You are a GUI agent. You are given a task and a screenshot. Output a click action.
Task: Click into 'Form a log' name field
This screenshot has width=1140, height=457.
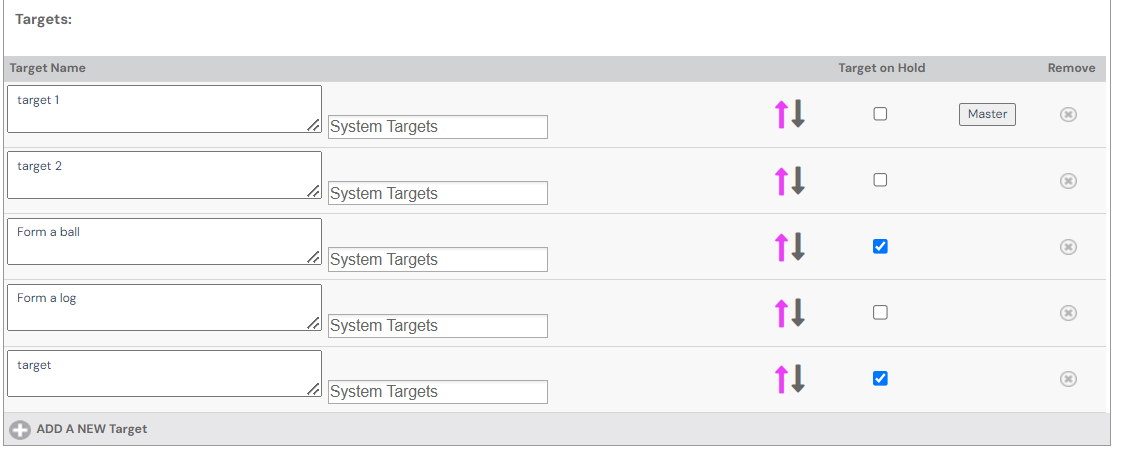(x=164, y=307)
